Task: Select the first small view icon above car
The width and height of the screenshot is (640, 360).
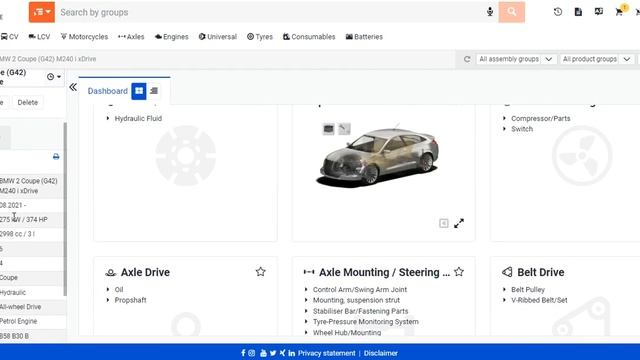Action: (x=329, y=129)
